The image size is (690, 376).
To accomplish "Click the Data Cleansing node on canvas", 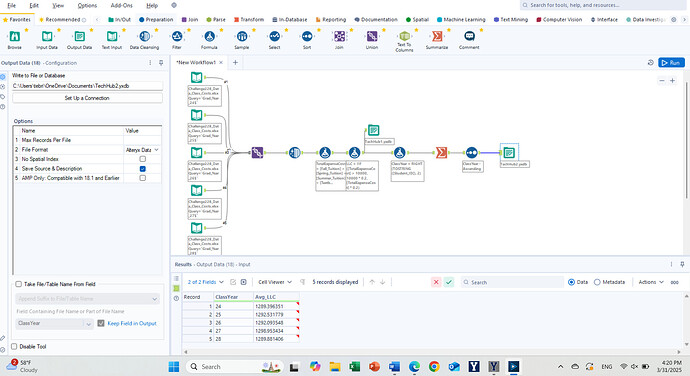I will pos(295,152).
